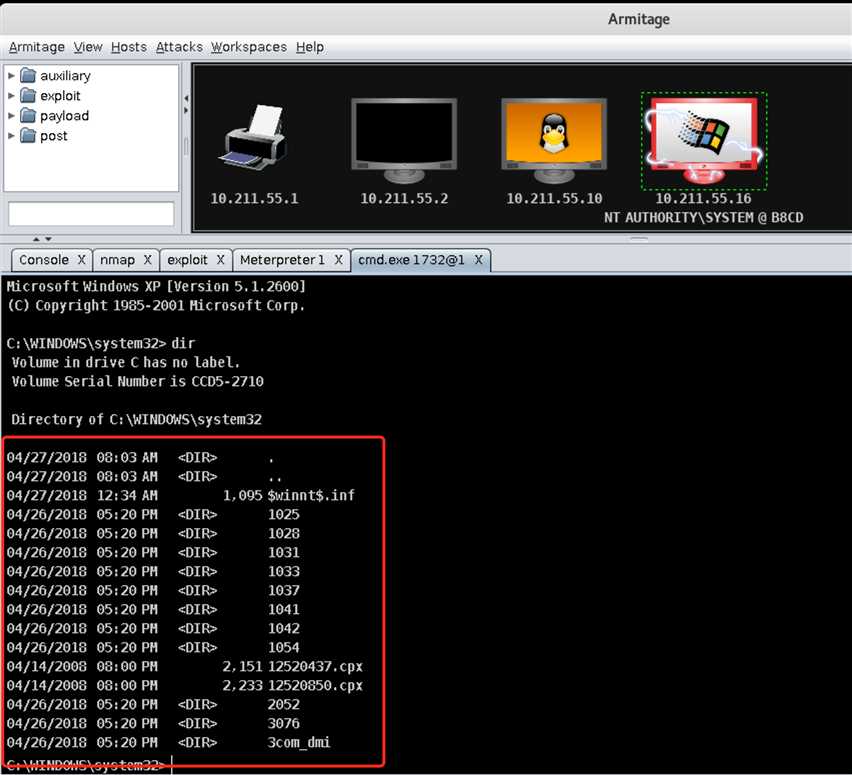Click the 1041 directory entry
Viewport: 852px width, 775px height.
(x=284, y=609)
